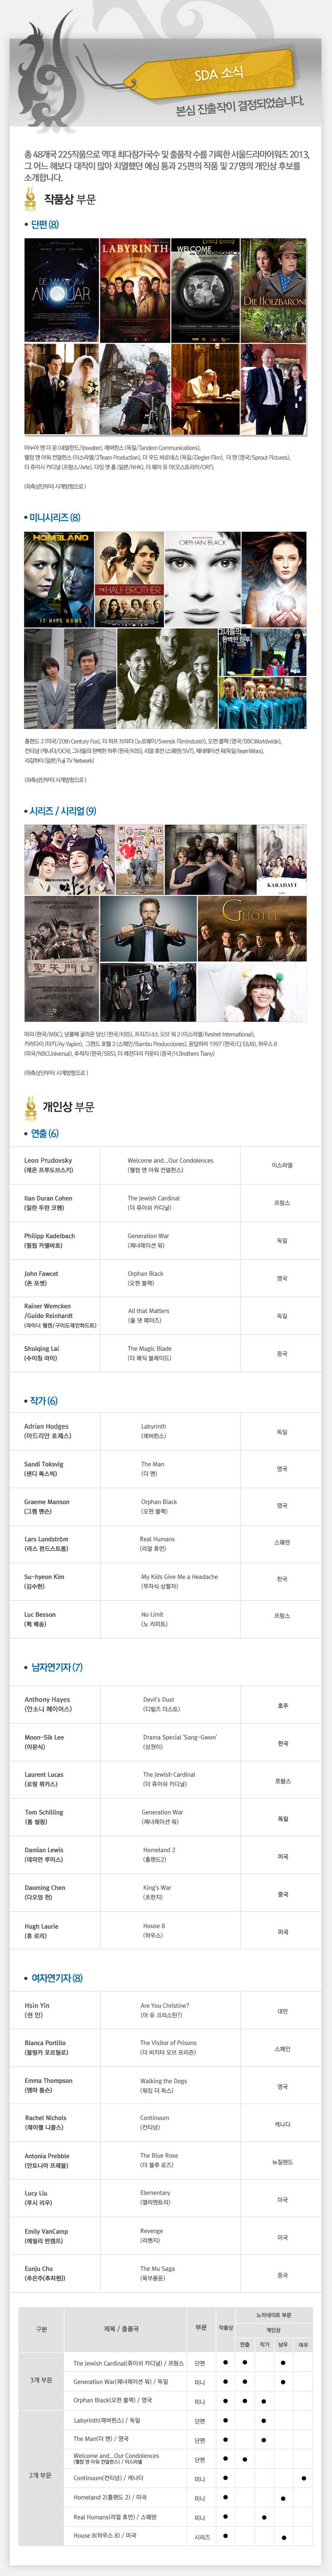The height and width of the screenshot is (2576, 332).
Task: Open The Half Brother poster
Action: pyautogui.click(x=129, y=579)
